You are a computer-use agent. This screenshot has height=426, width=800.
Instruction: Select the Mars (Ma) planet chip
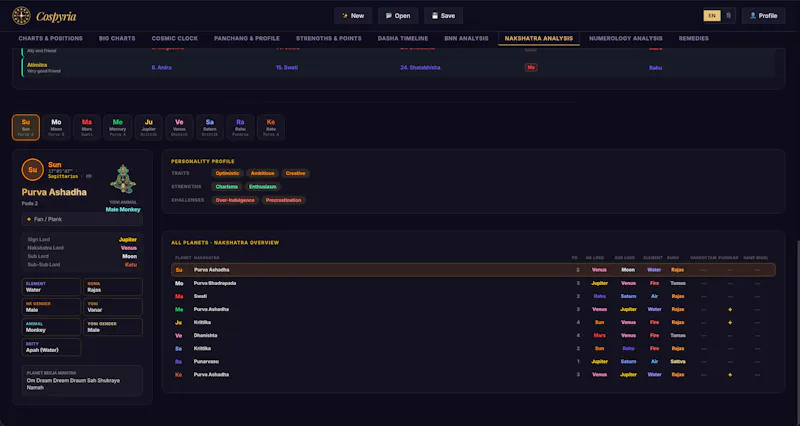click(87, 127)
